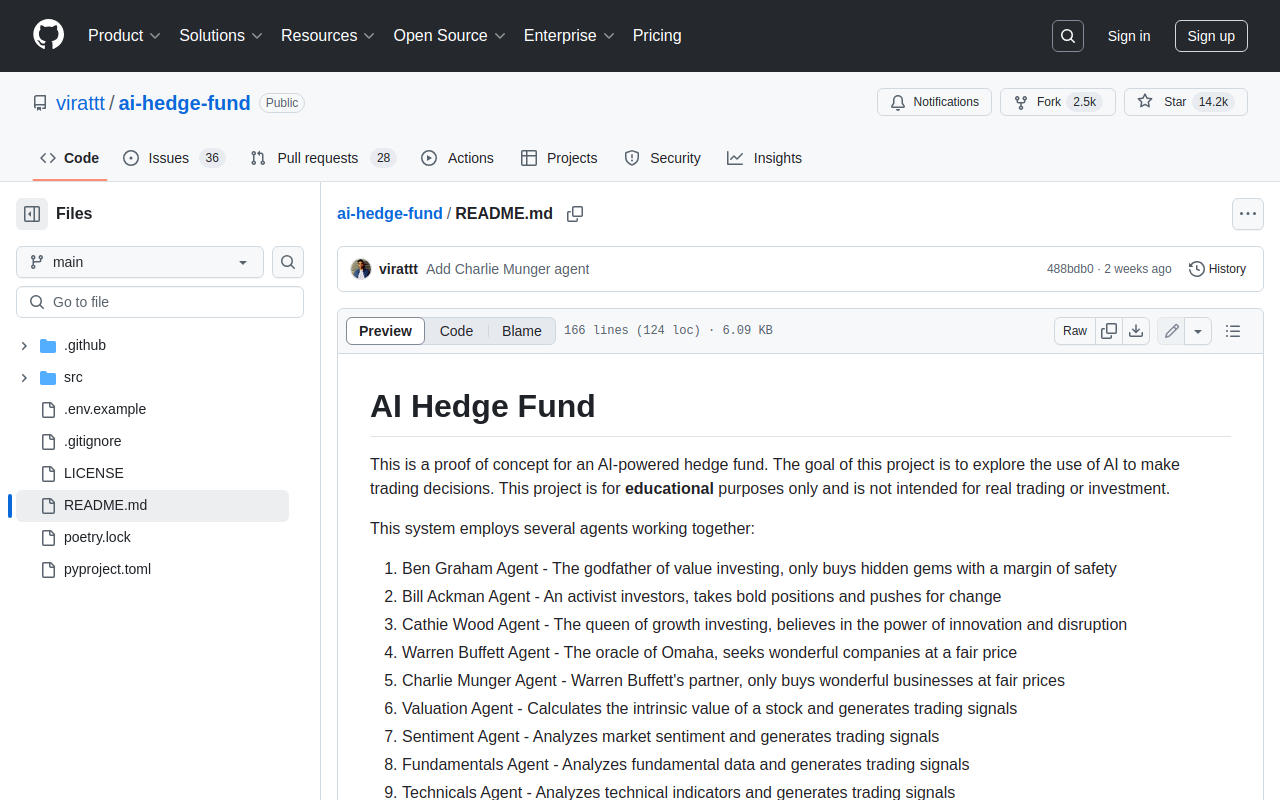Open the search magnifier in header
The height and width of the screenshot is (800, 1280).
click(1068, 36)
